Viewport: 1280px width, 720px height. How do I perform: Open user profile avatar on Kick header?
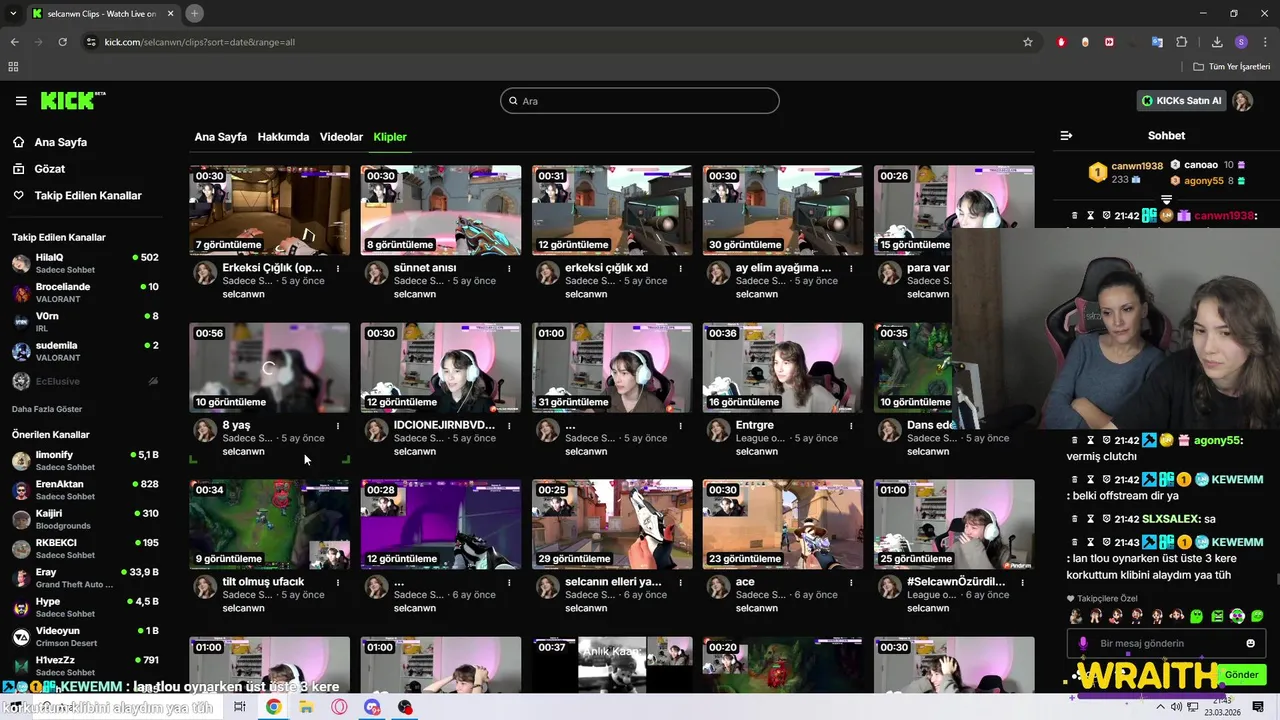pyautogui.click(x=1242, y=101)
